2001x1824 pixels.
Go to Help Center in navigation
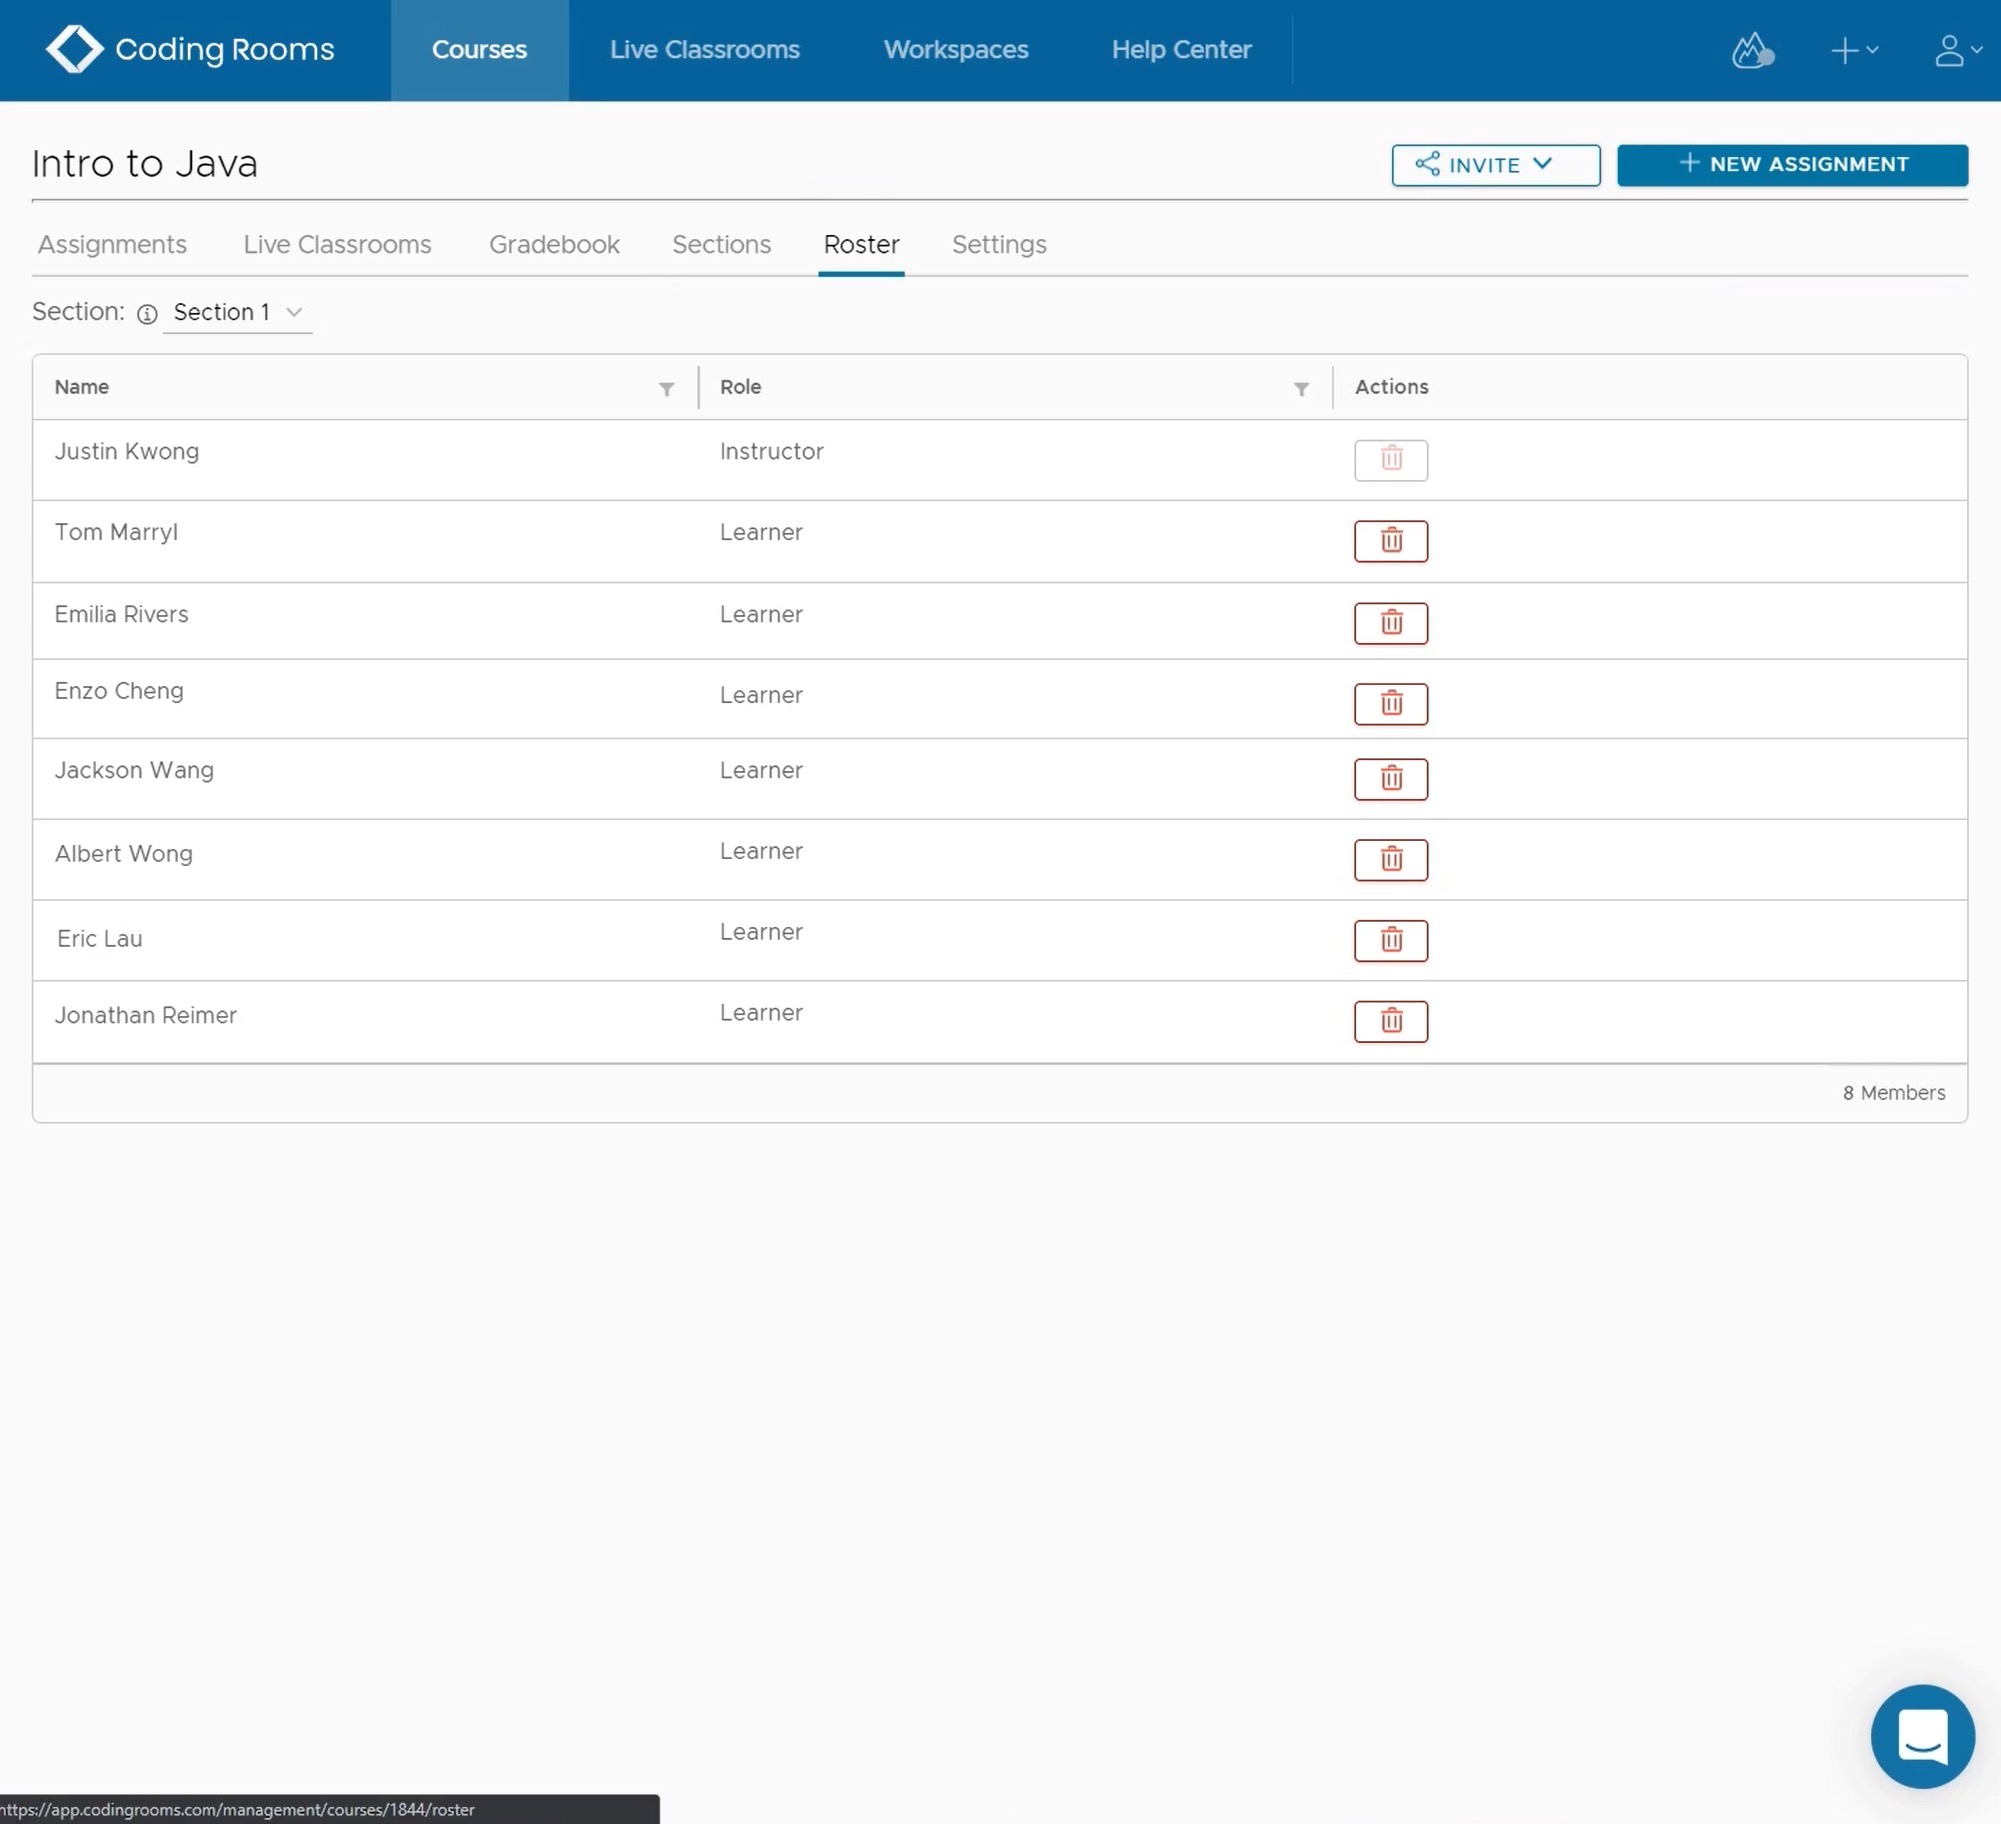pyautogui.click(x=1180, y=50)
